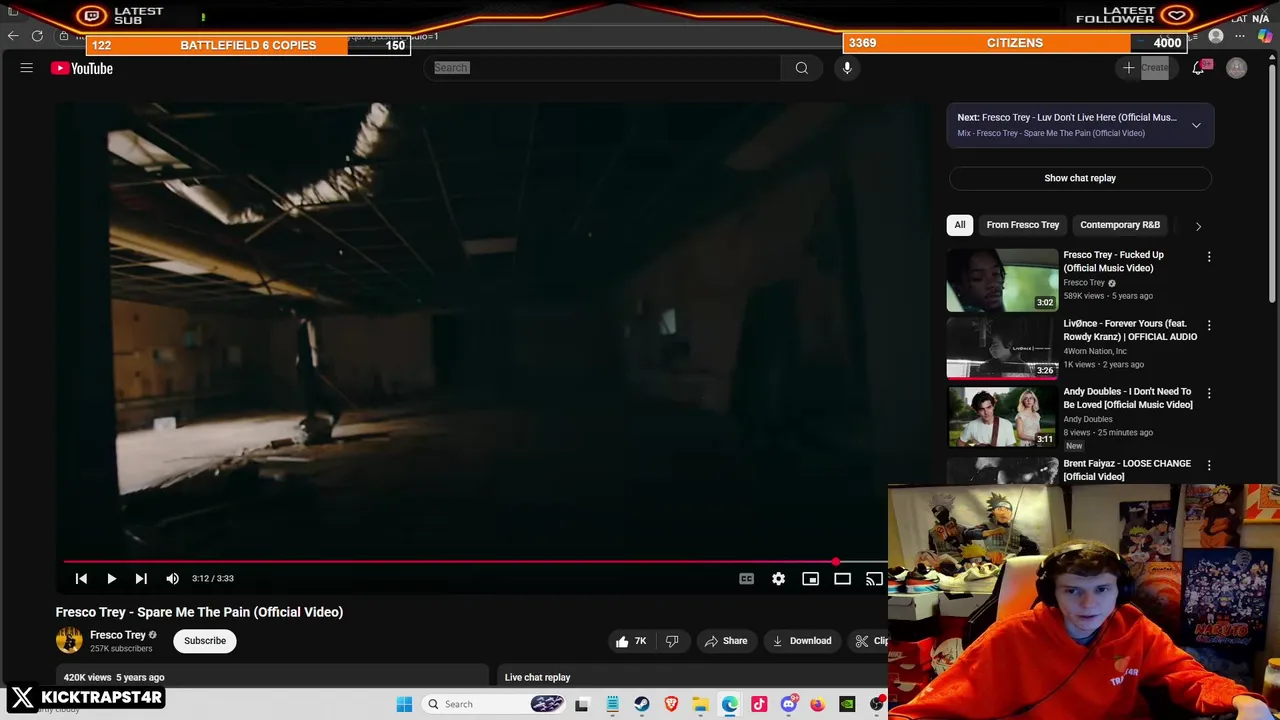Open NVIDIA app from the taskbar
The image size is (1280, 720).
[847, 704]
